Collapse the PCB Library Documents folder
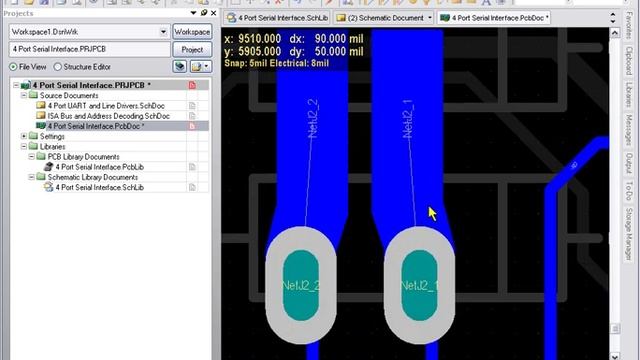Viewport: 640px width, 360px height. tap(31, 157)
